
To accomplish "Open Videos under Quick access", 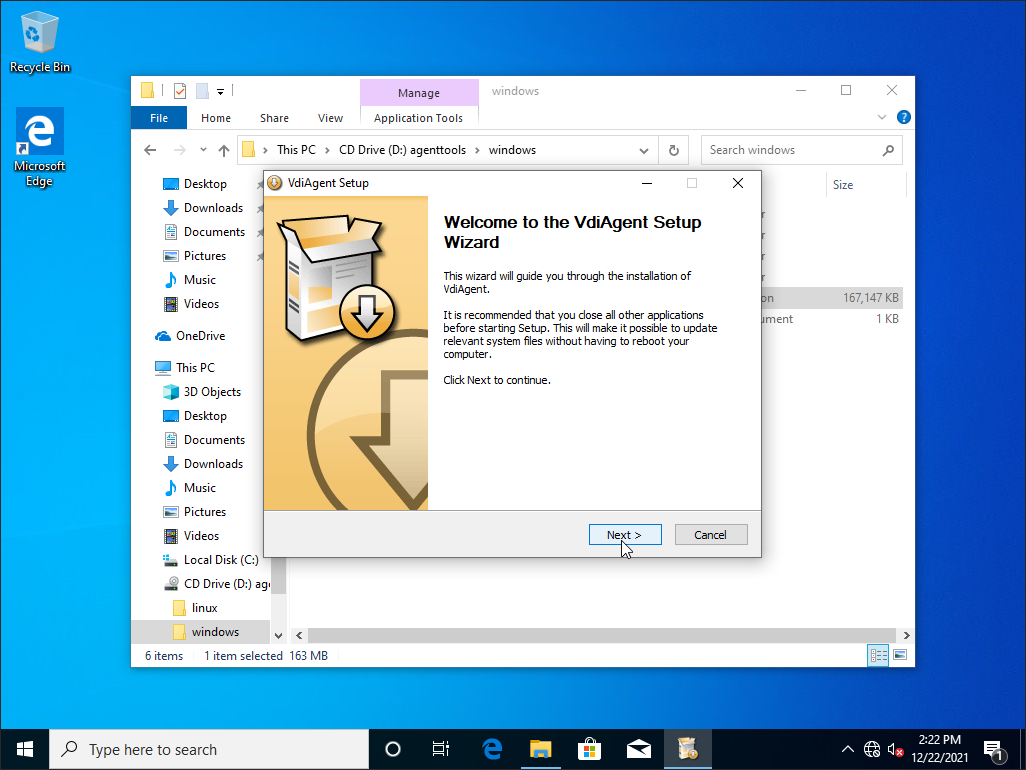I will (x=201, y=304).
